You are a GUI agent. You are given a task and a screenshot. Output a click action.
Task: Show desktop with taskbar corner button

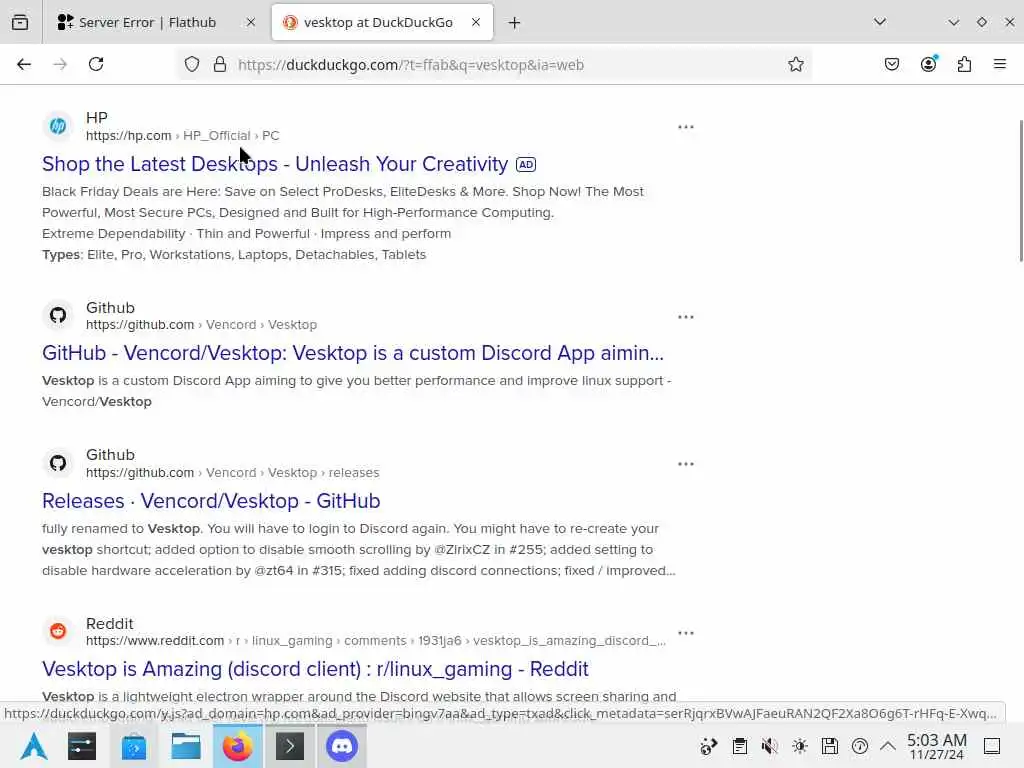[992, 746]
